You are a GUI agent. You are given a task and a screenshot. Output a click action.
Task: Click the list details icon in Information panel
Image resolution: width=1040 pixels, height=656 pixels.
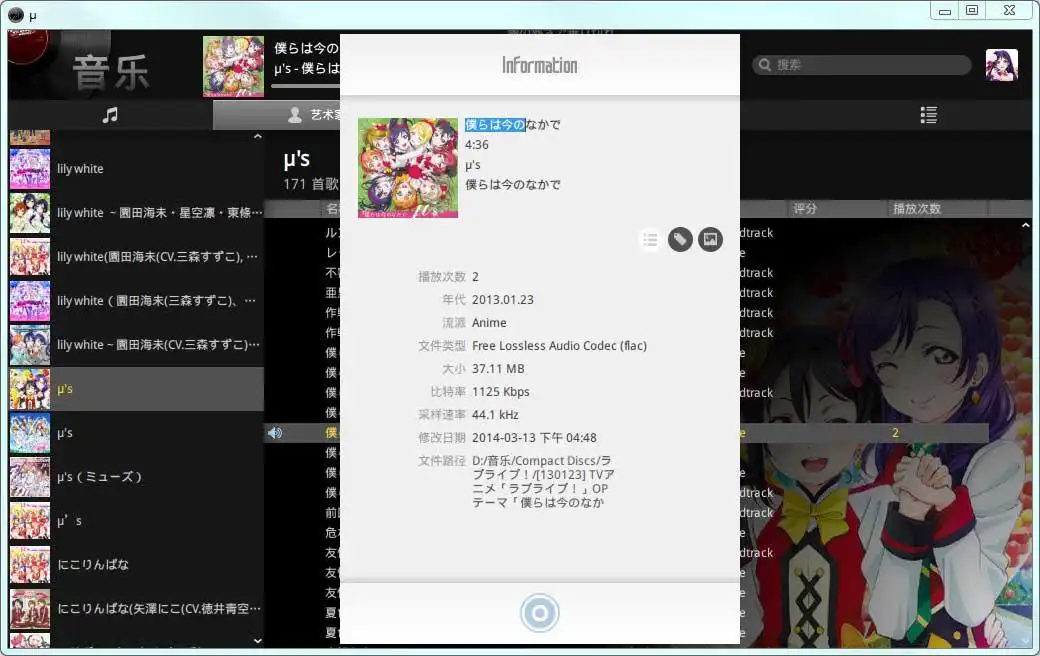tap(650, 239)
